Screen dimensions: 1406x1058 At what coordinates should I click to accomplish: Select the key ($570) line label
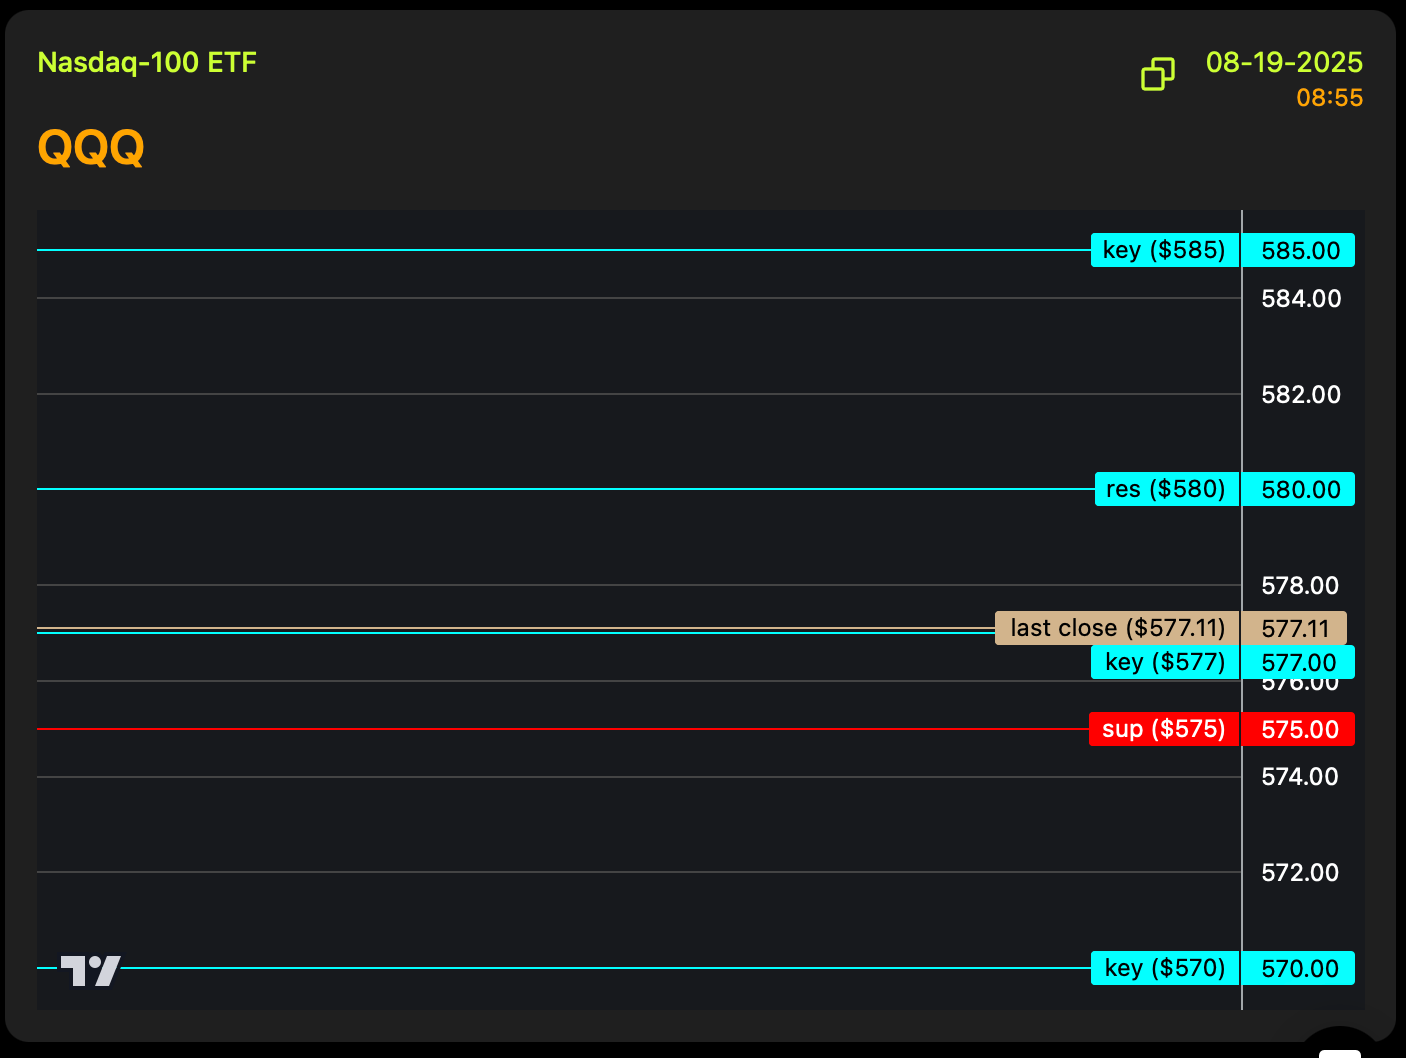coord(1165,968)
